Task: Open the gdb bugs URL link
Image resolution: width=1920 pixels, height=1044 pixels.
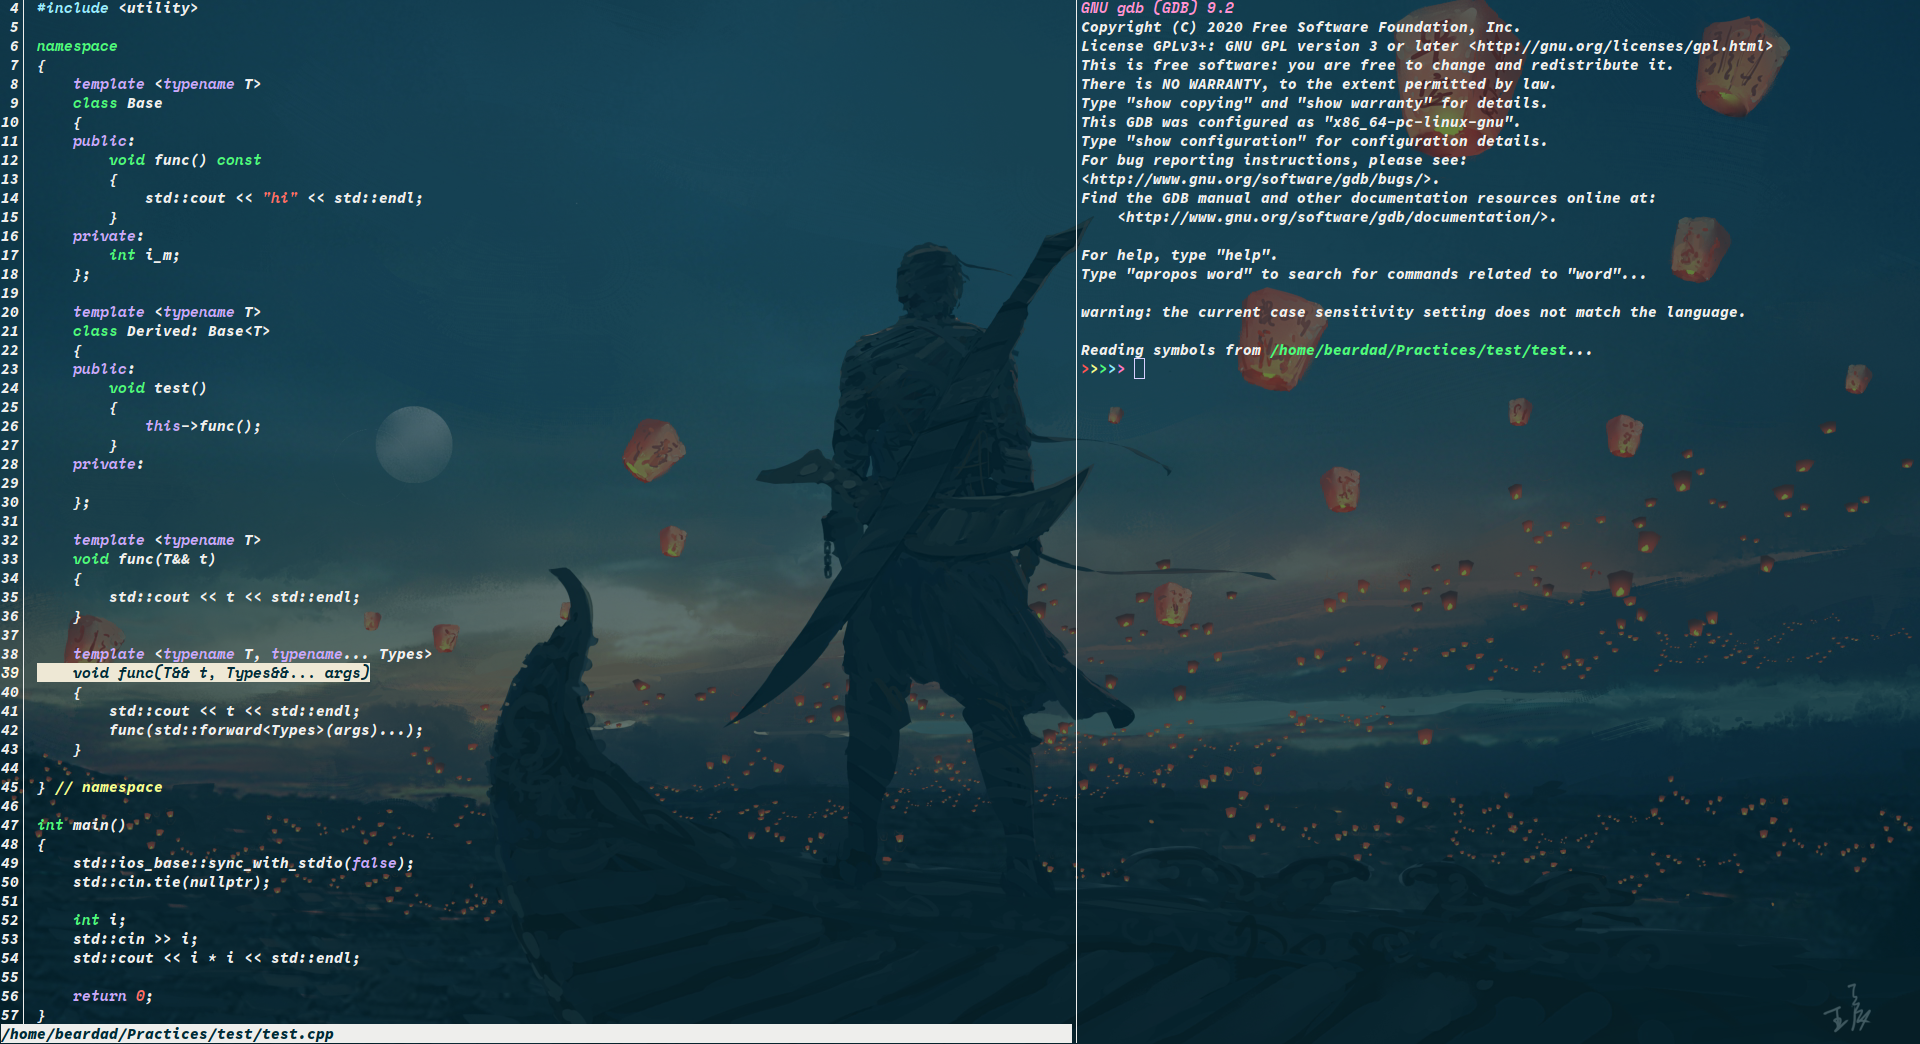Action: (1256, 179)
